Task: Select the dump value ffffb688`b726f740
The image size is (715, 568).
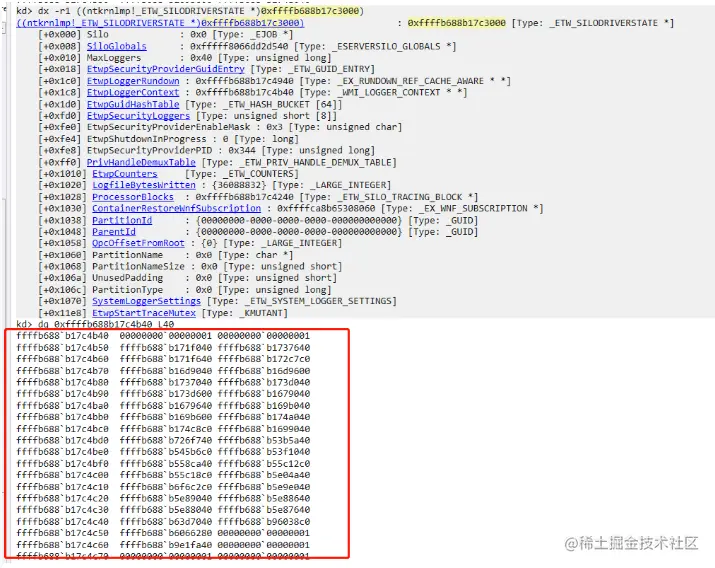Action: pyautogui.click(x=166, y=440)
